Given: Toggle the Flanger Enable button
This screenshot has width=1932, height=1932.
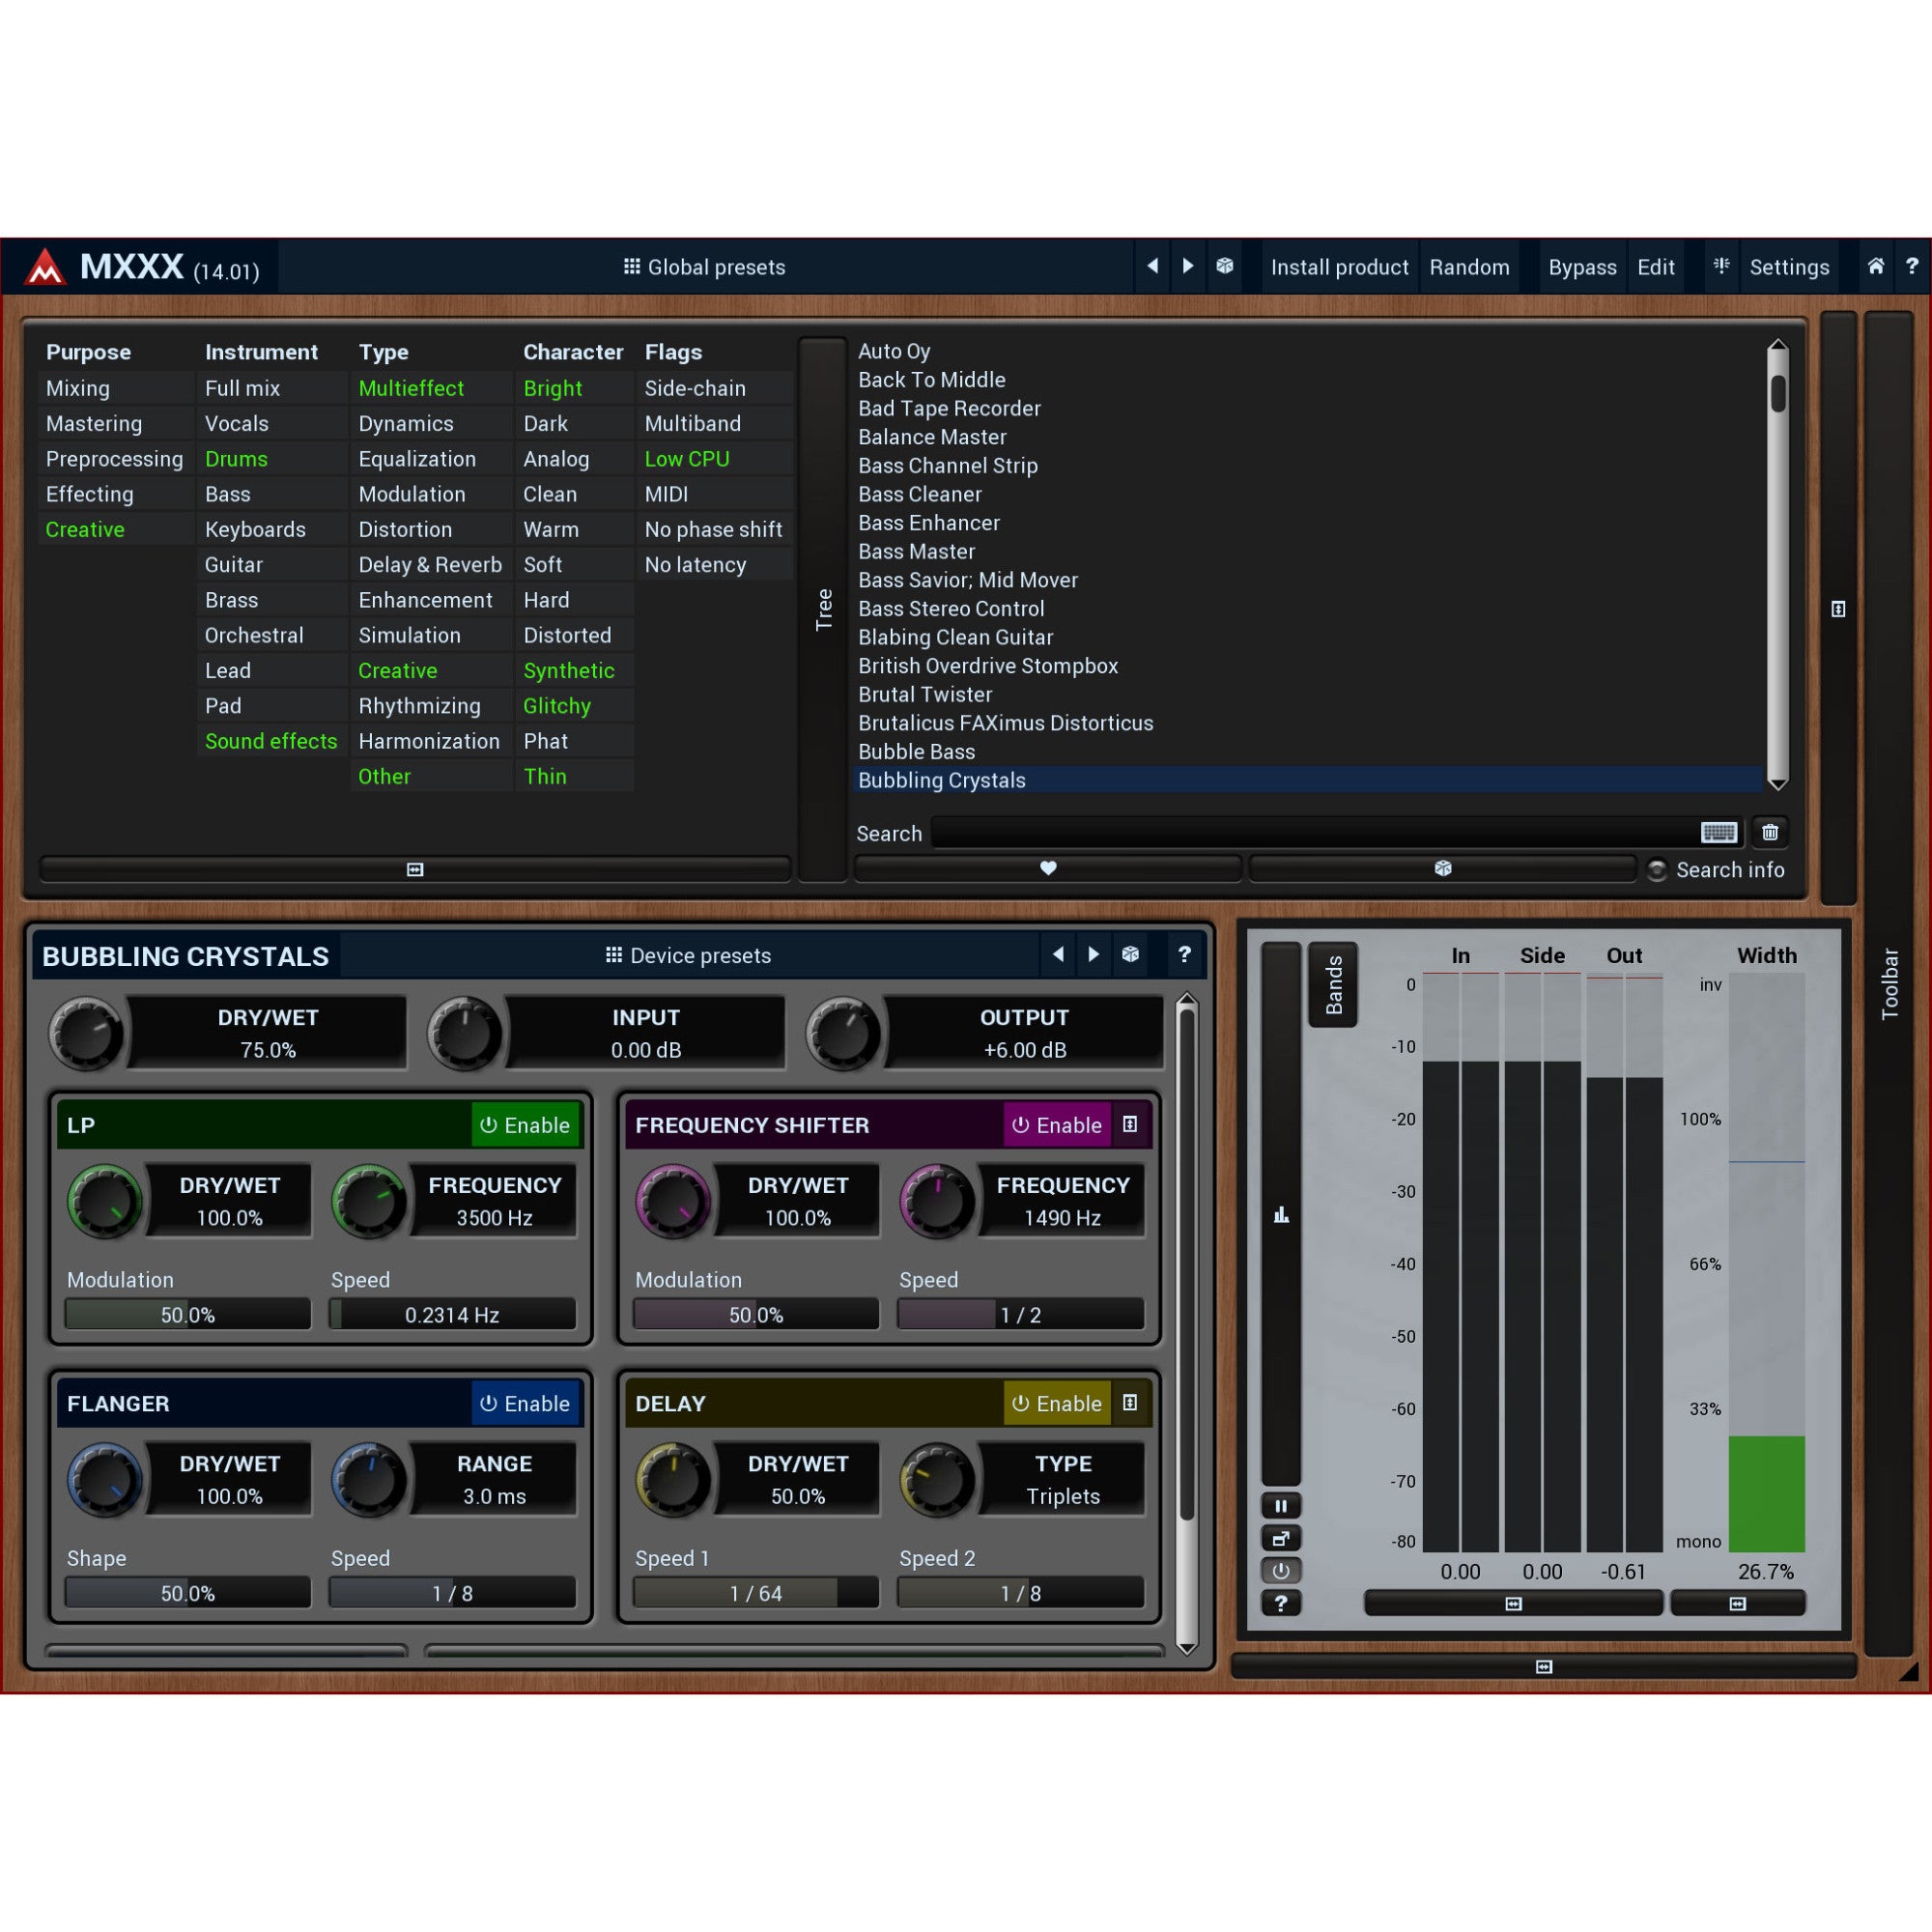Looking at the screenshot, I should coord(525,1403).
